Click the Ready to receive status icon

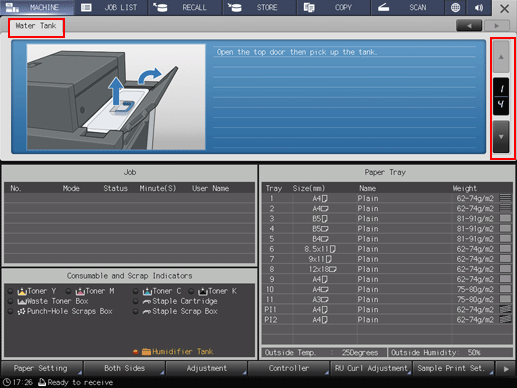tap(42, 382)
